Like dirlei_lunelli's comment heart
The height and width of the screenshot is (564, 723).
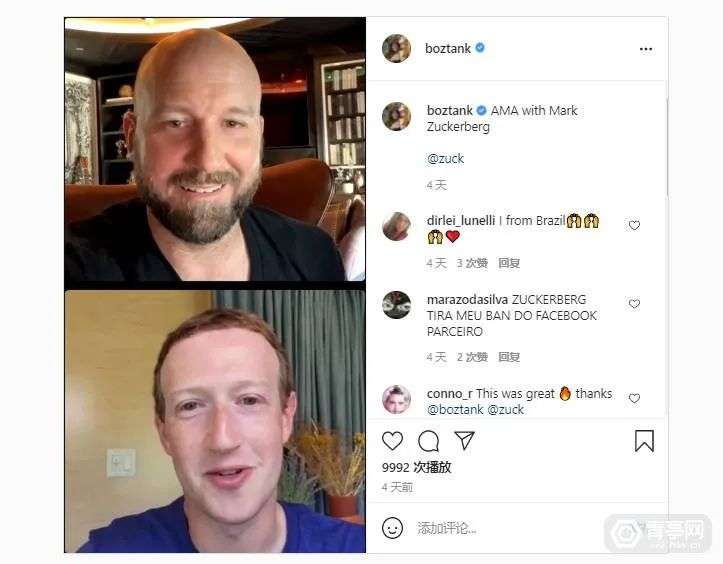634,225
